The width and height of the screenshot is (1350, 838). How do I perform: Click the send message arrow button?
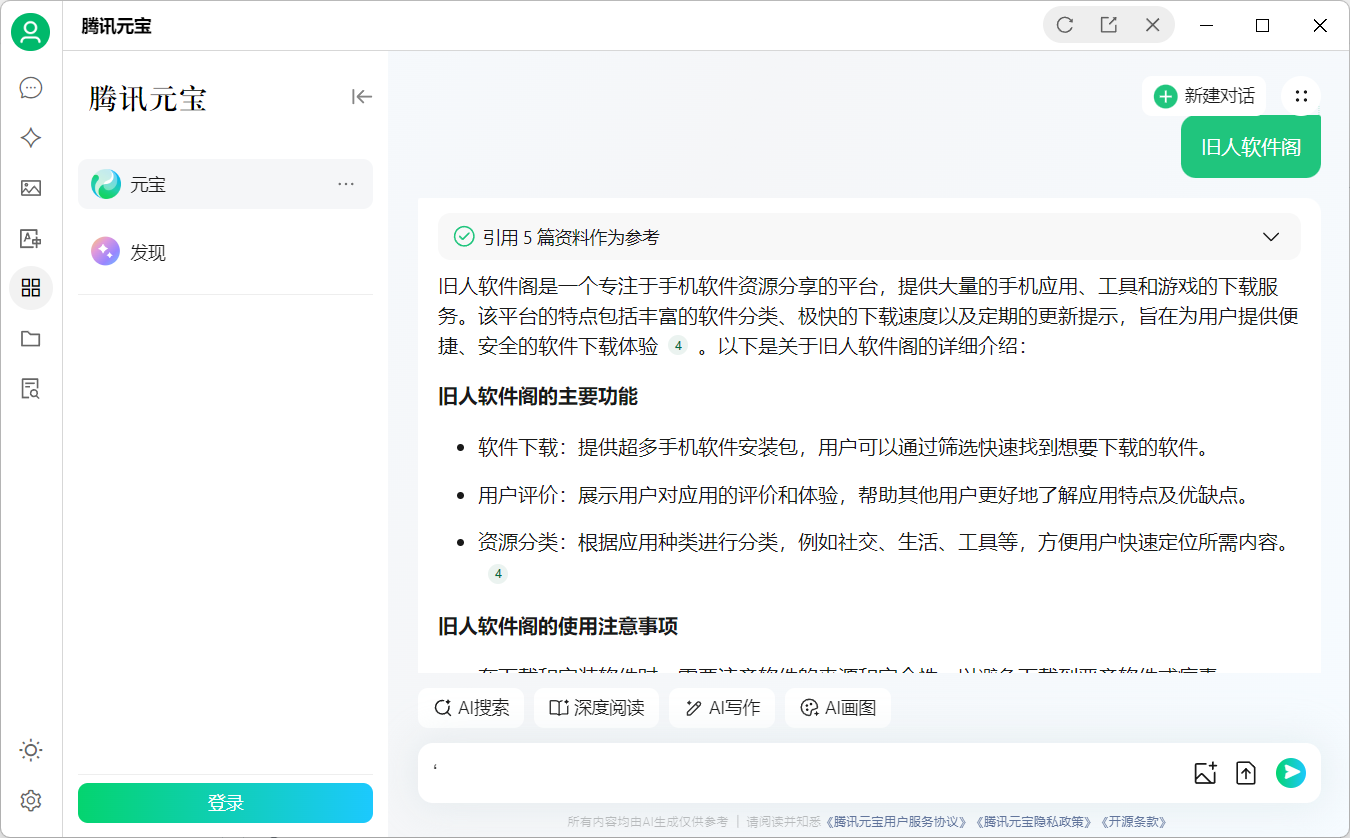pos(1291,772)
